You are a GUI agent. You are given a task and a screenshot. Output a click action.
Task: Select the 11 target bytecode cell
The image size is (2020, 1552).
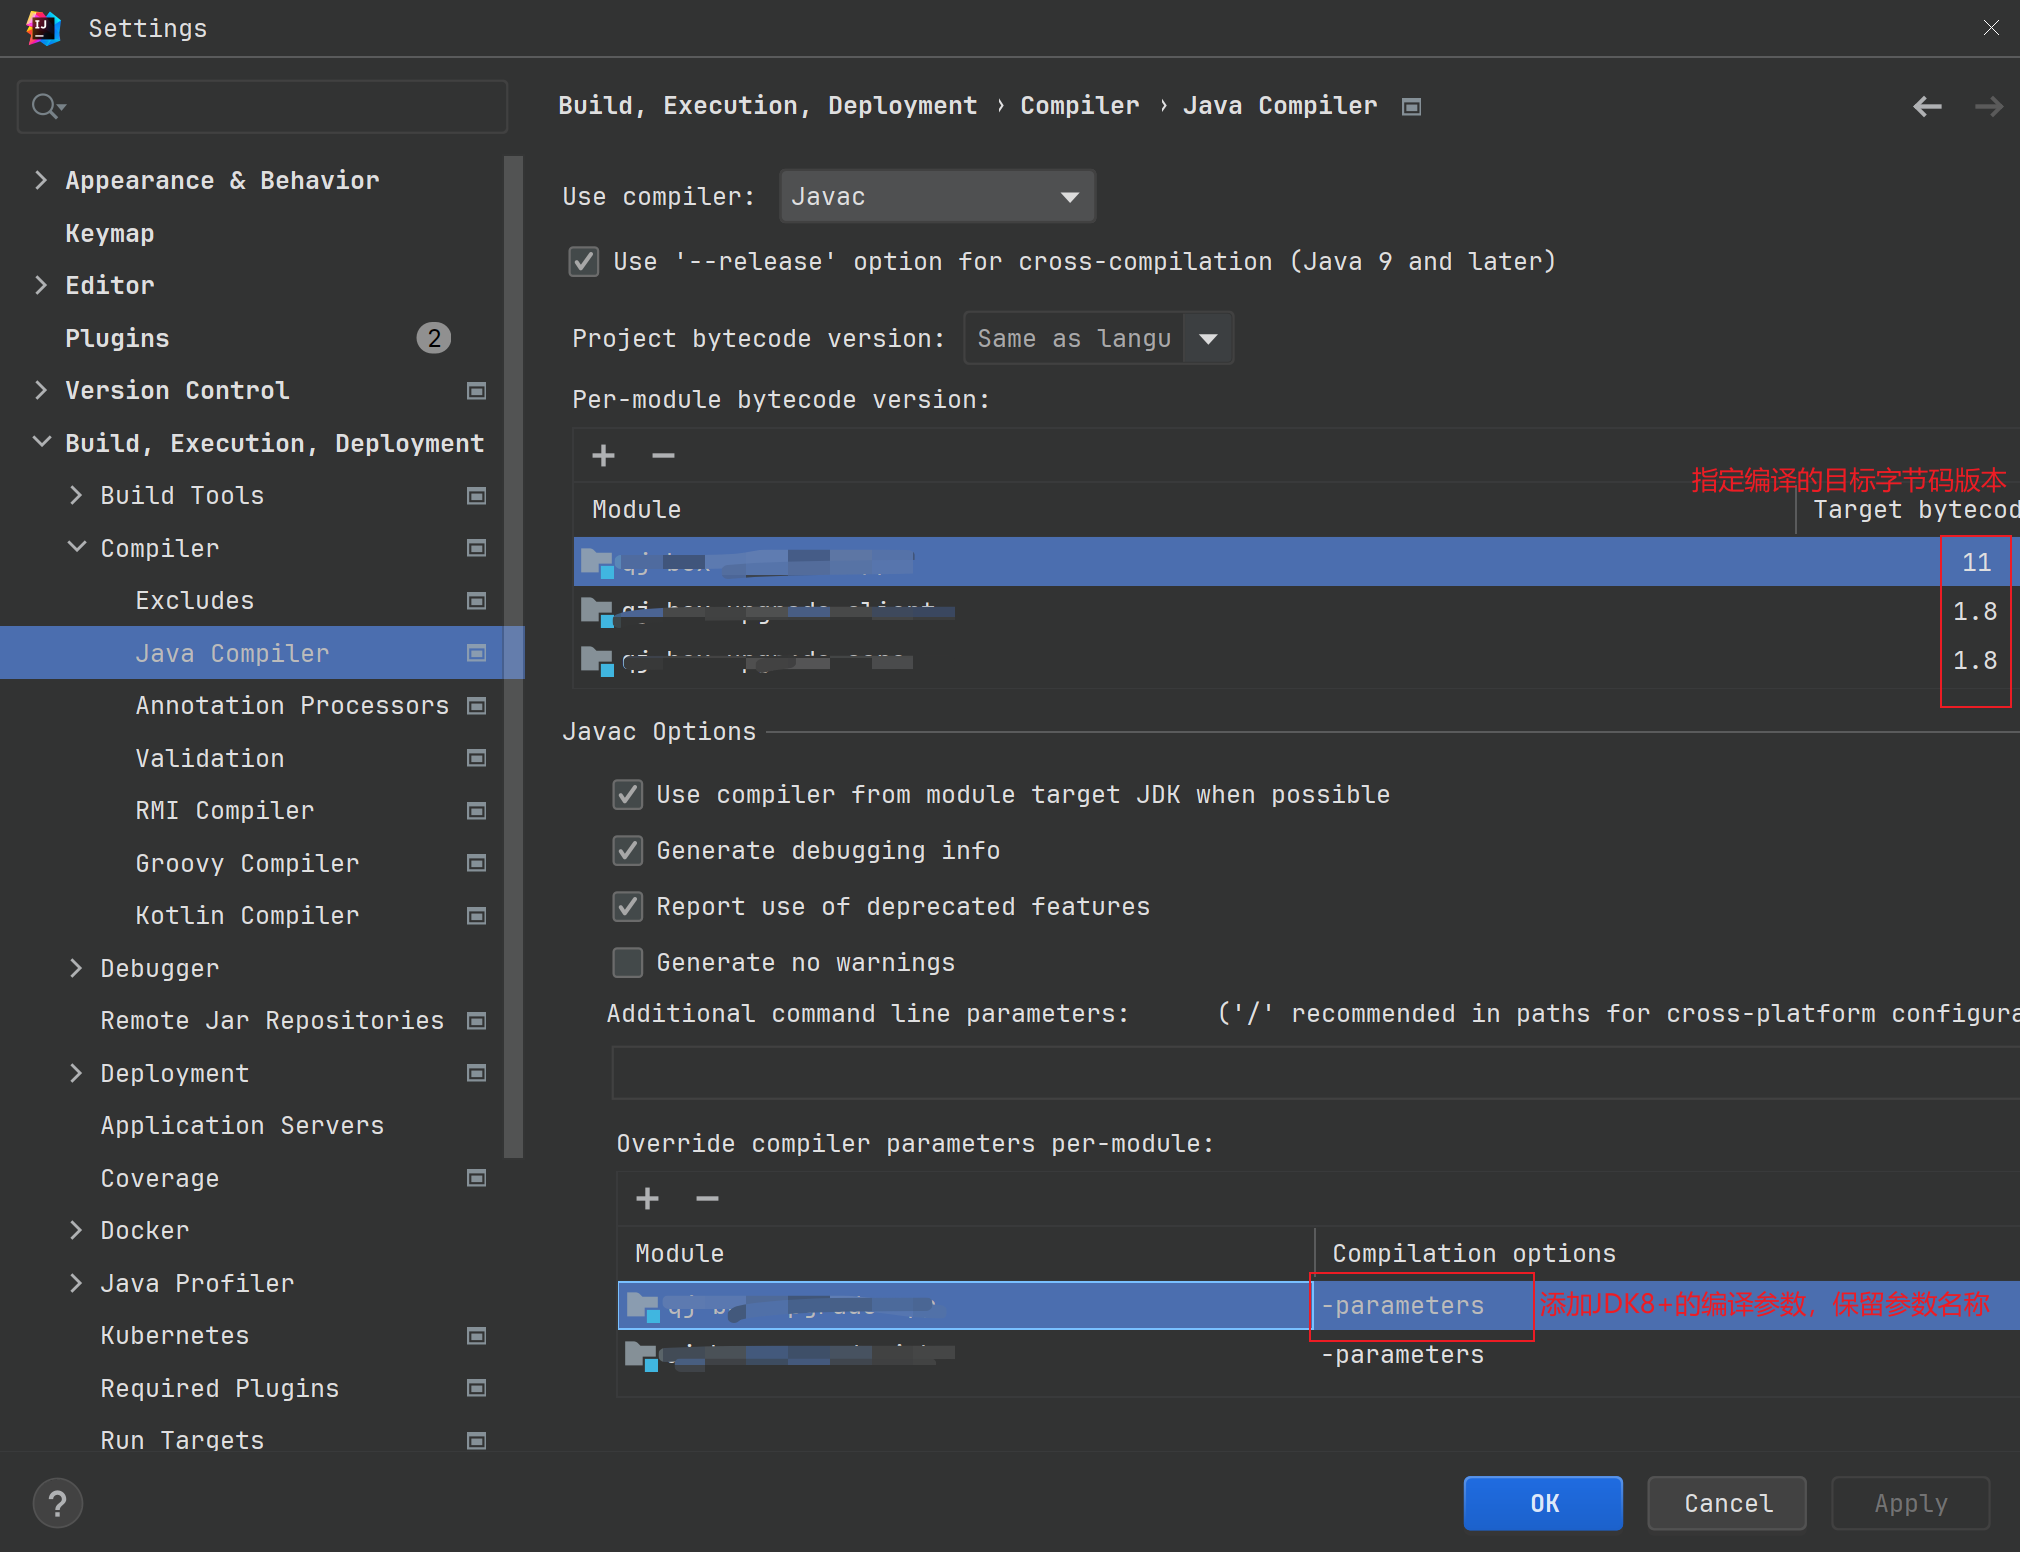1976,563
